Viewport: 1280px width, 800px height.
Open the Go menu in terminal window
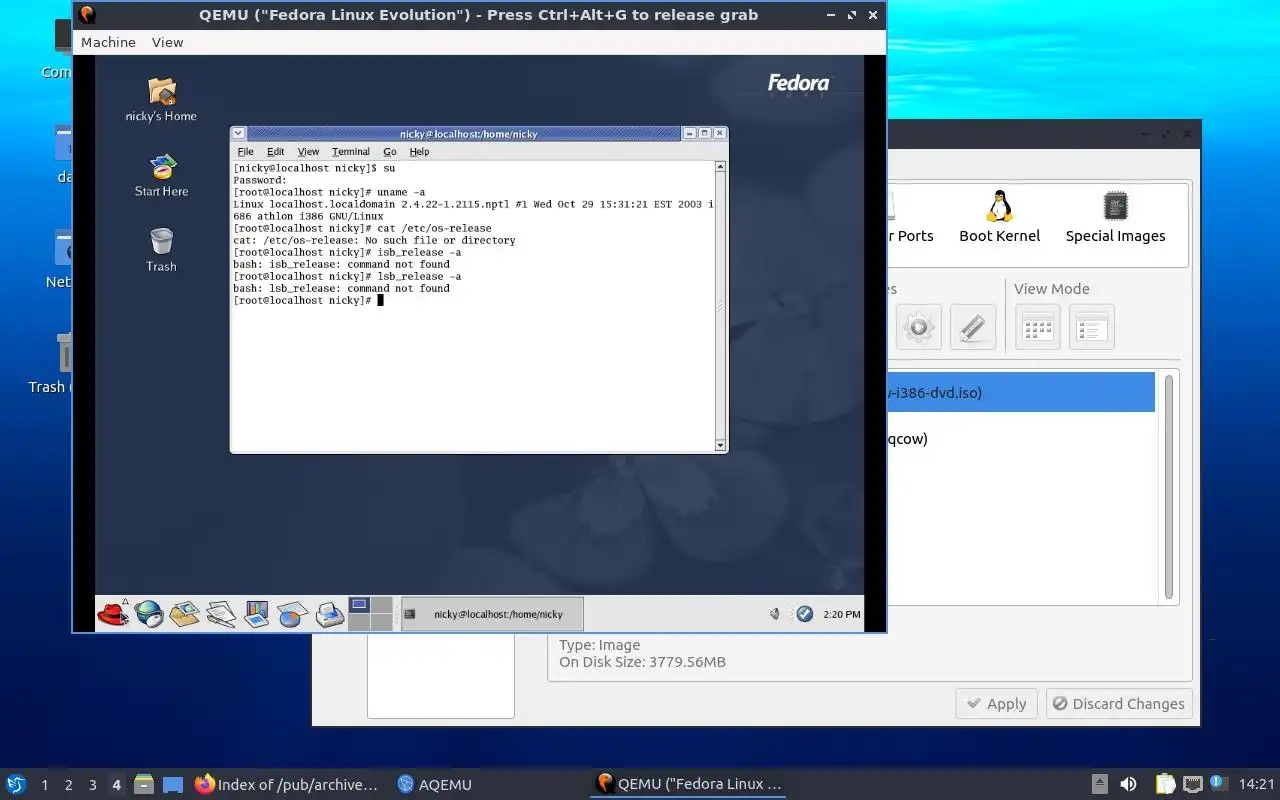[x=390, y=152]
